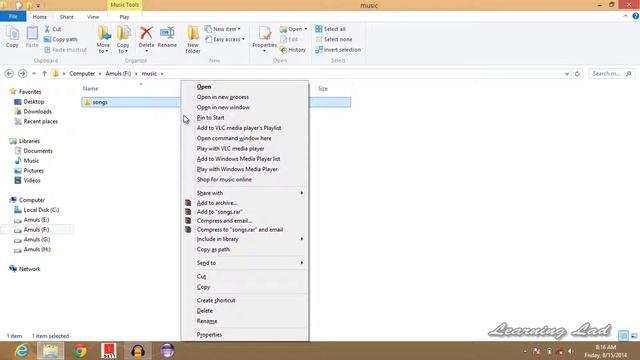Choose Properties in the context menu
640x360 pixels.
(x=245, y=335)
